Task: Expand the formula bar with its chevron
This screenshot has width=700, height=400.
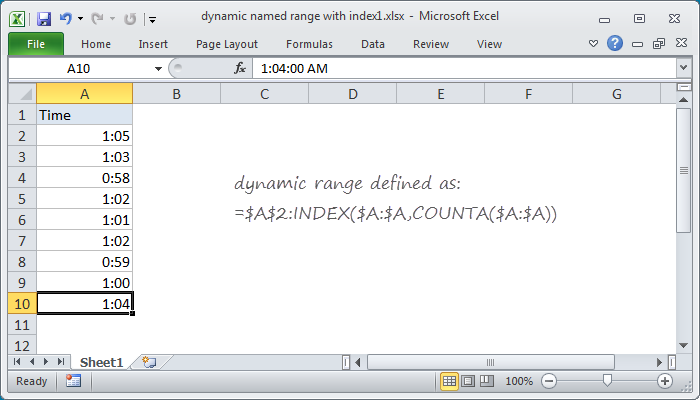Action: point(683,68)
